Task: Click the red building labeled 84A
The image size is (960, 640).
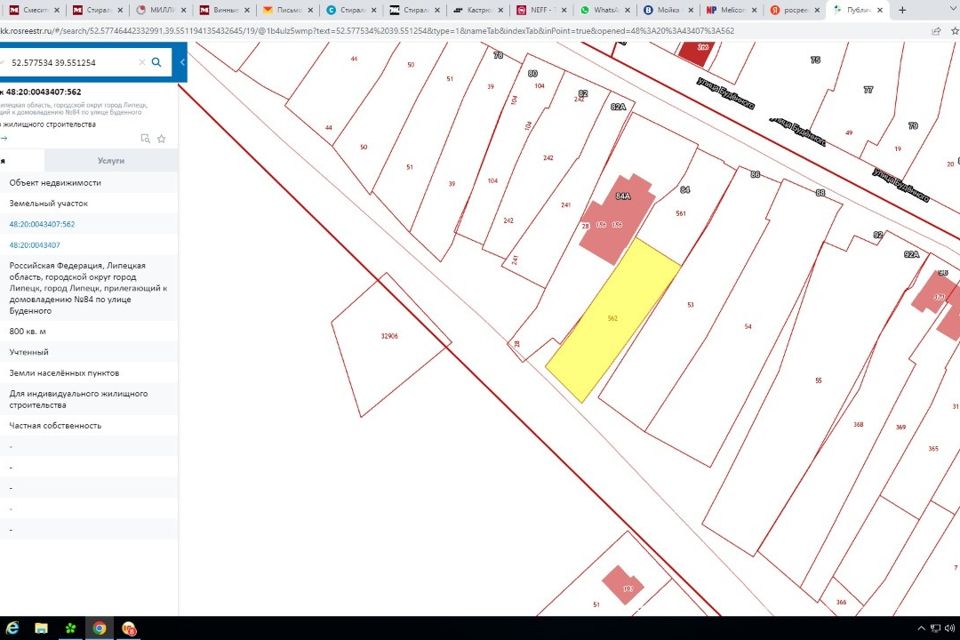Action: point(617,219)
